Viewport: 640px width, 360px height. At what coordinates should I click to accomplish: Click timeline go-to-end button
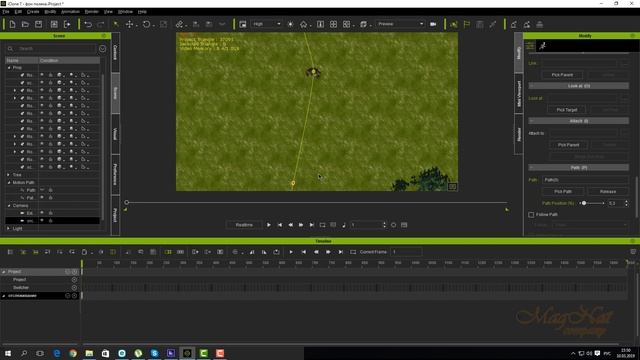pyautogui.click(x=340, y=252)
